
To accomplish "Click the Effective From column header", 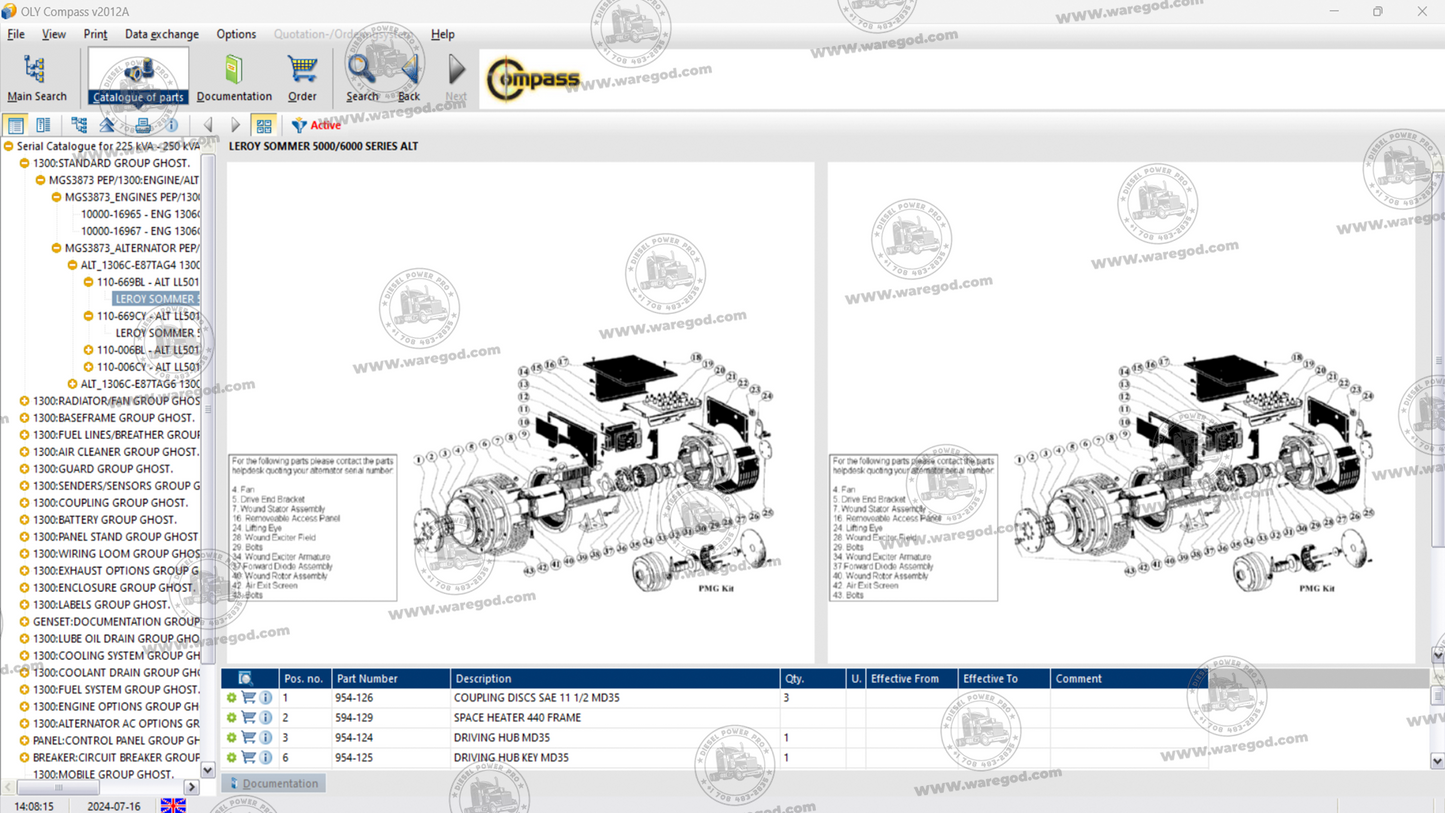I will [x=911, y=678].
